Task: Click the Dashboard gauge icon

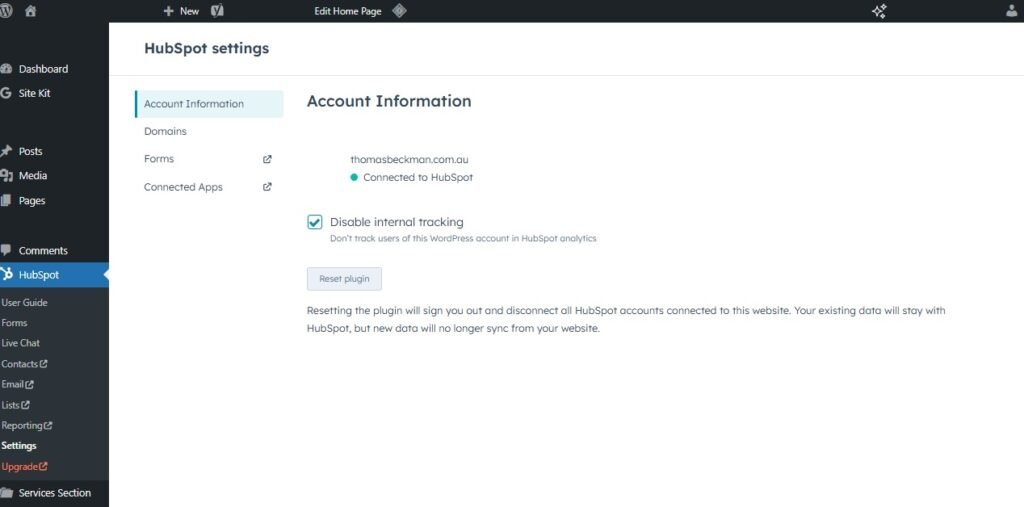Action: (x=6, y=69)
